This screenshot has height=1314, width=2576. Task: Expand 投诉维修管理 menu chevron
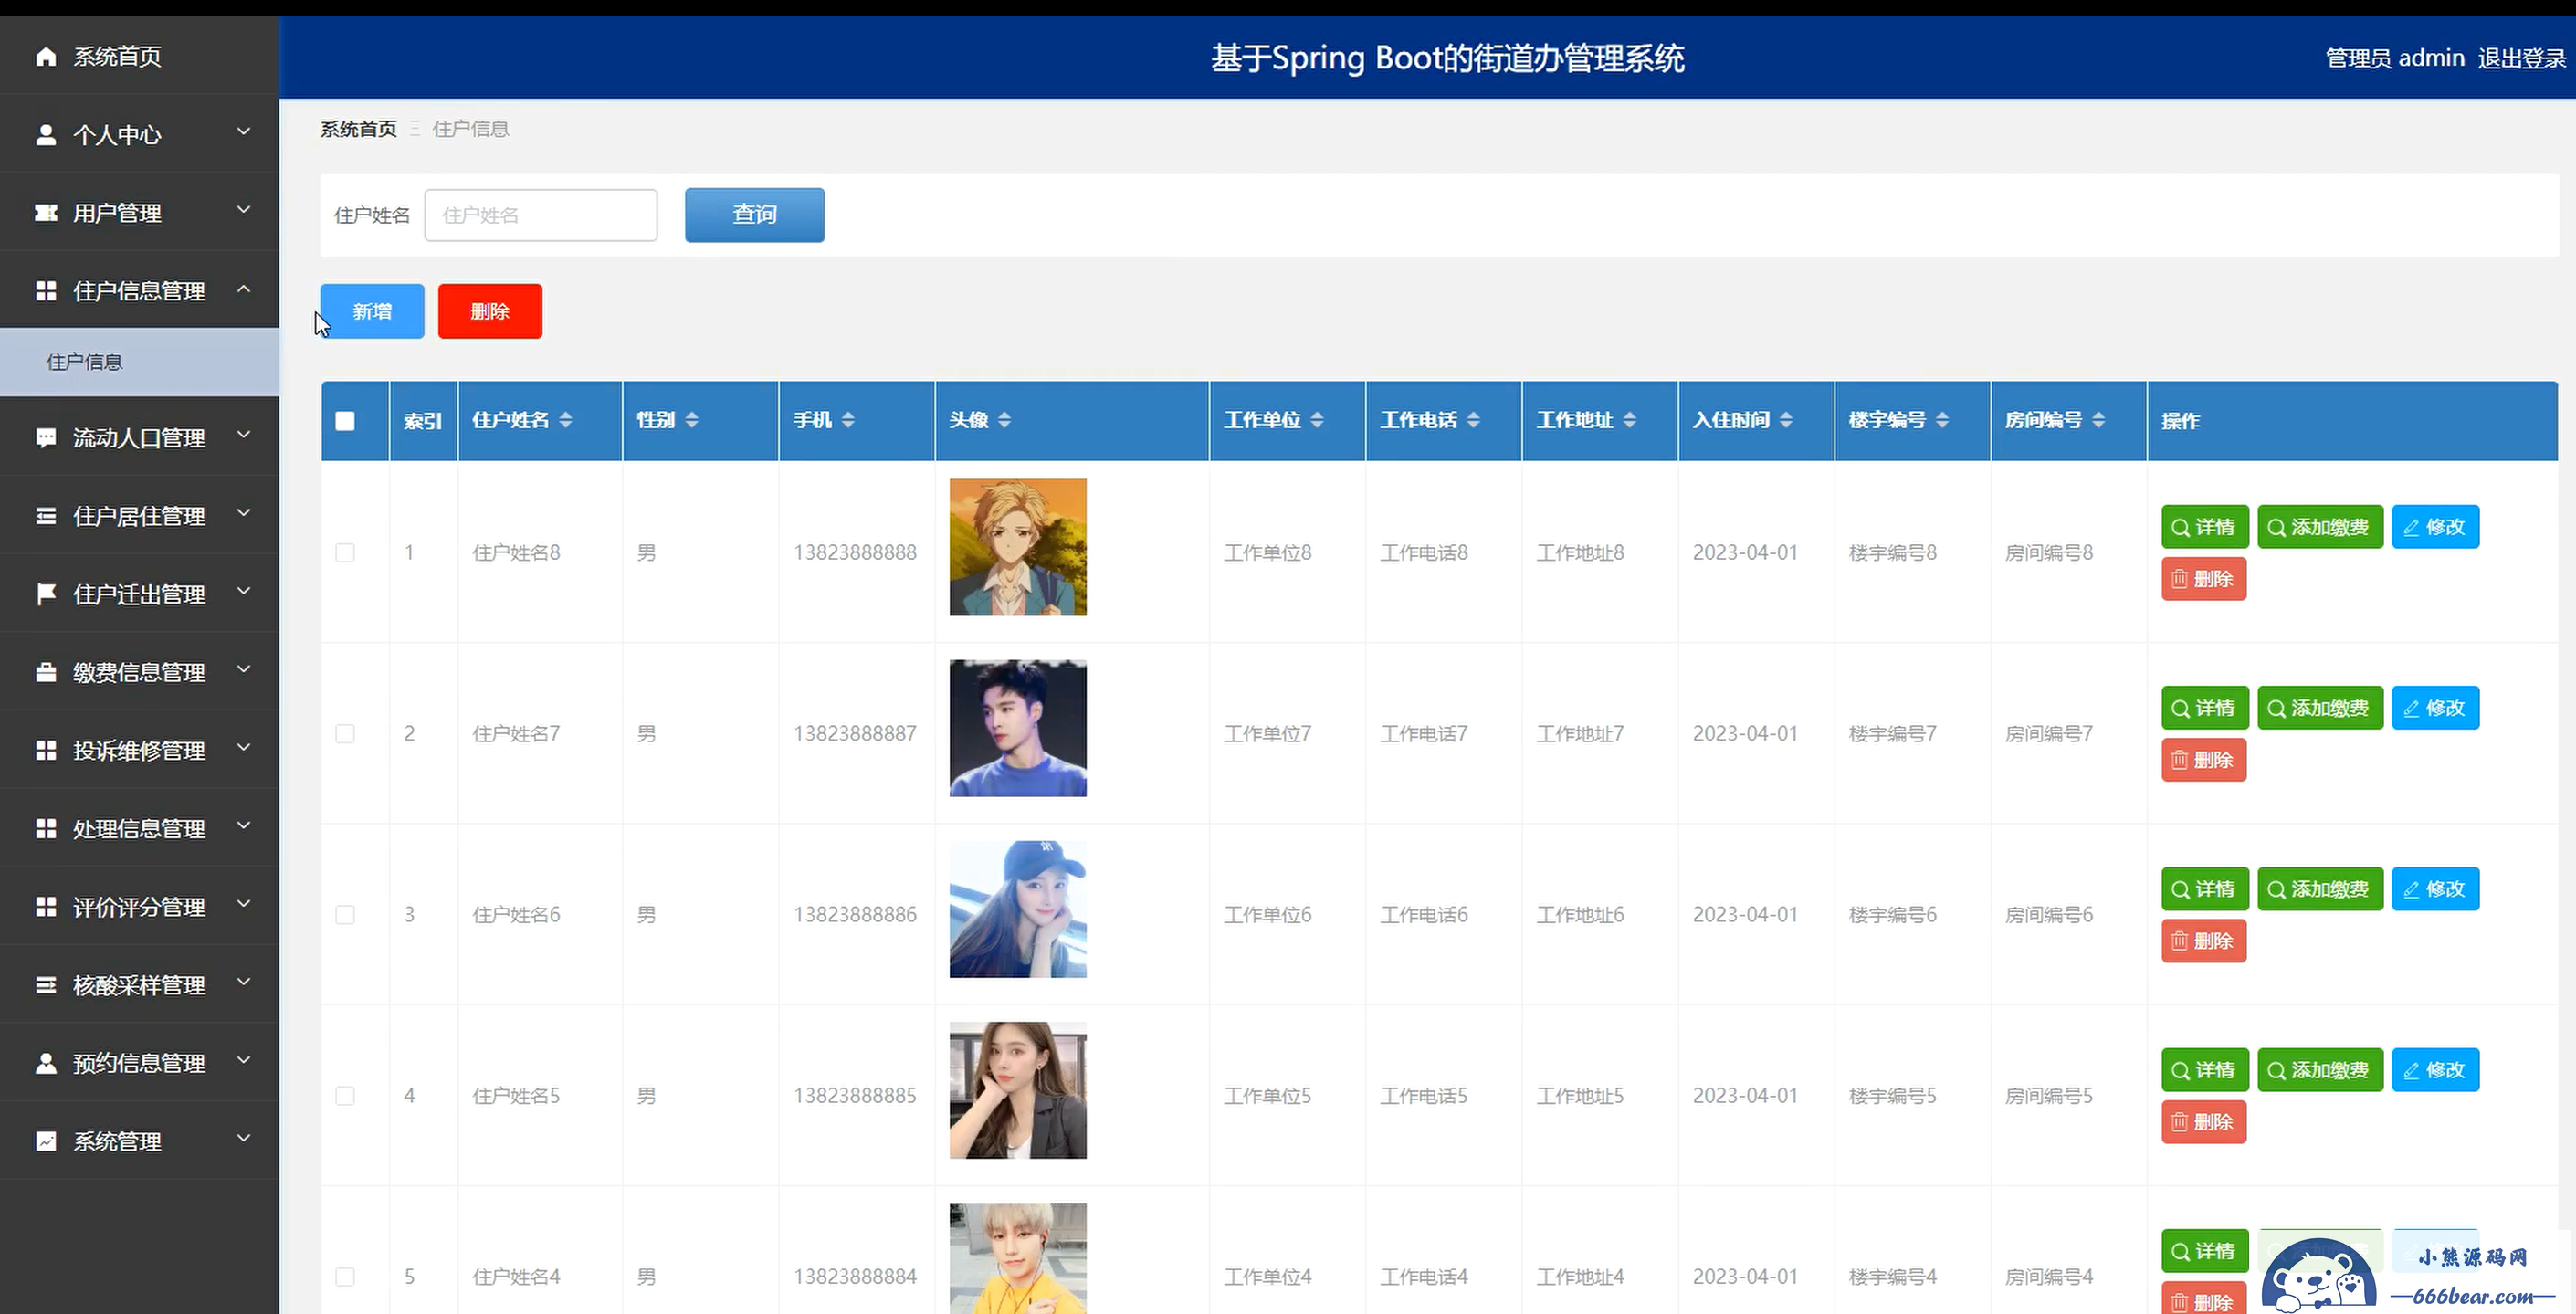(243, 747)
